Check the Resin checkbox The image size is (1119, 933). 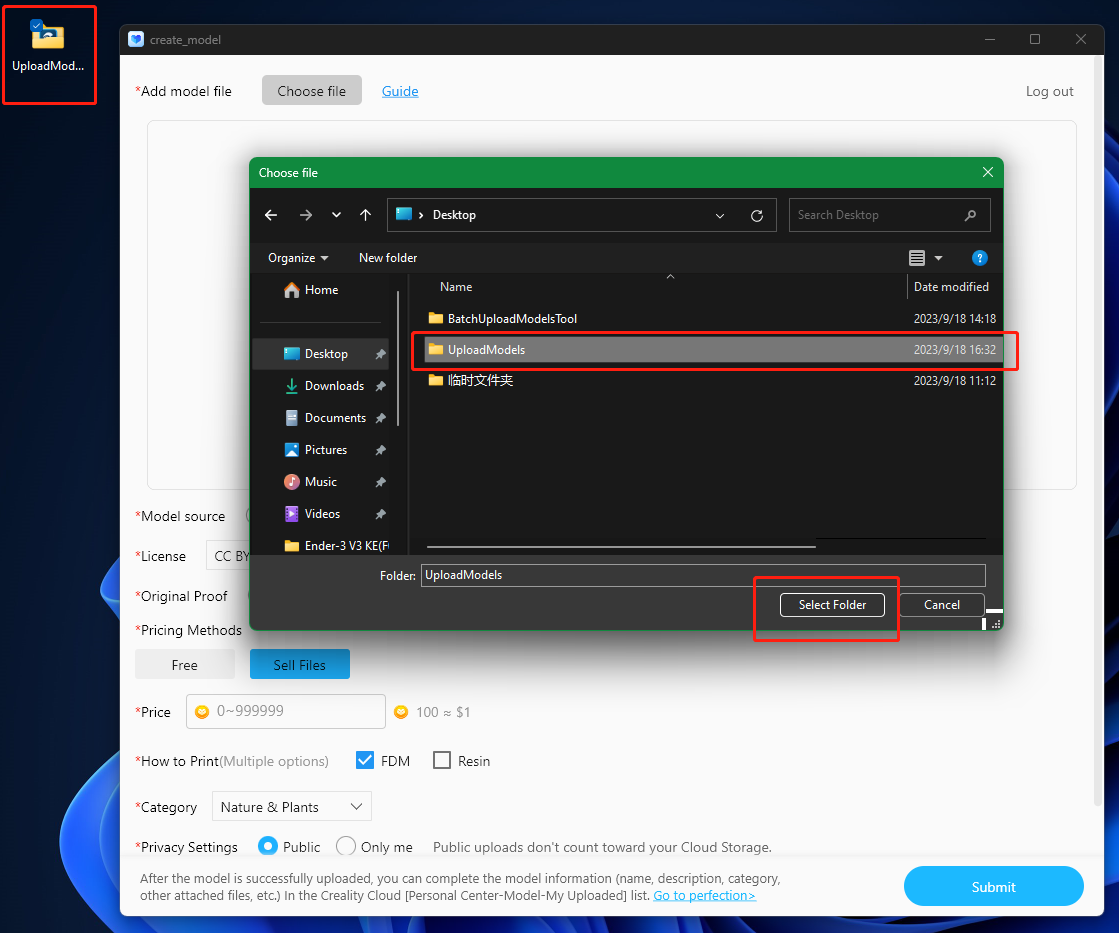coord(442,761)
